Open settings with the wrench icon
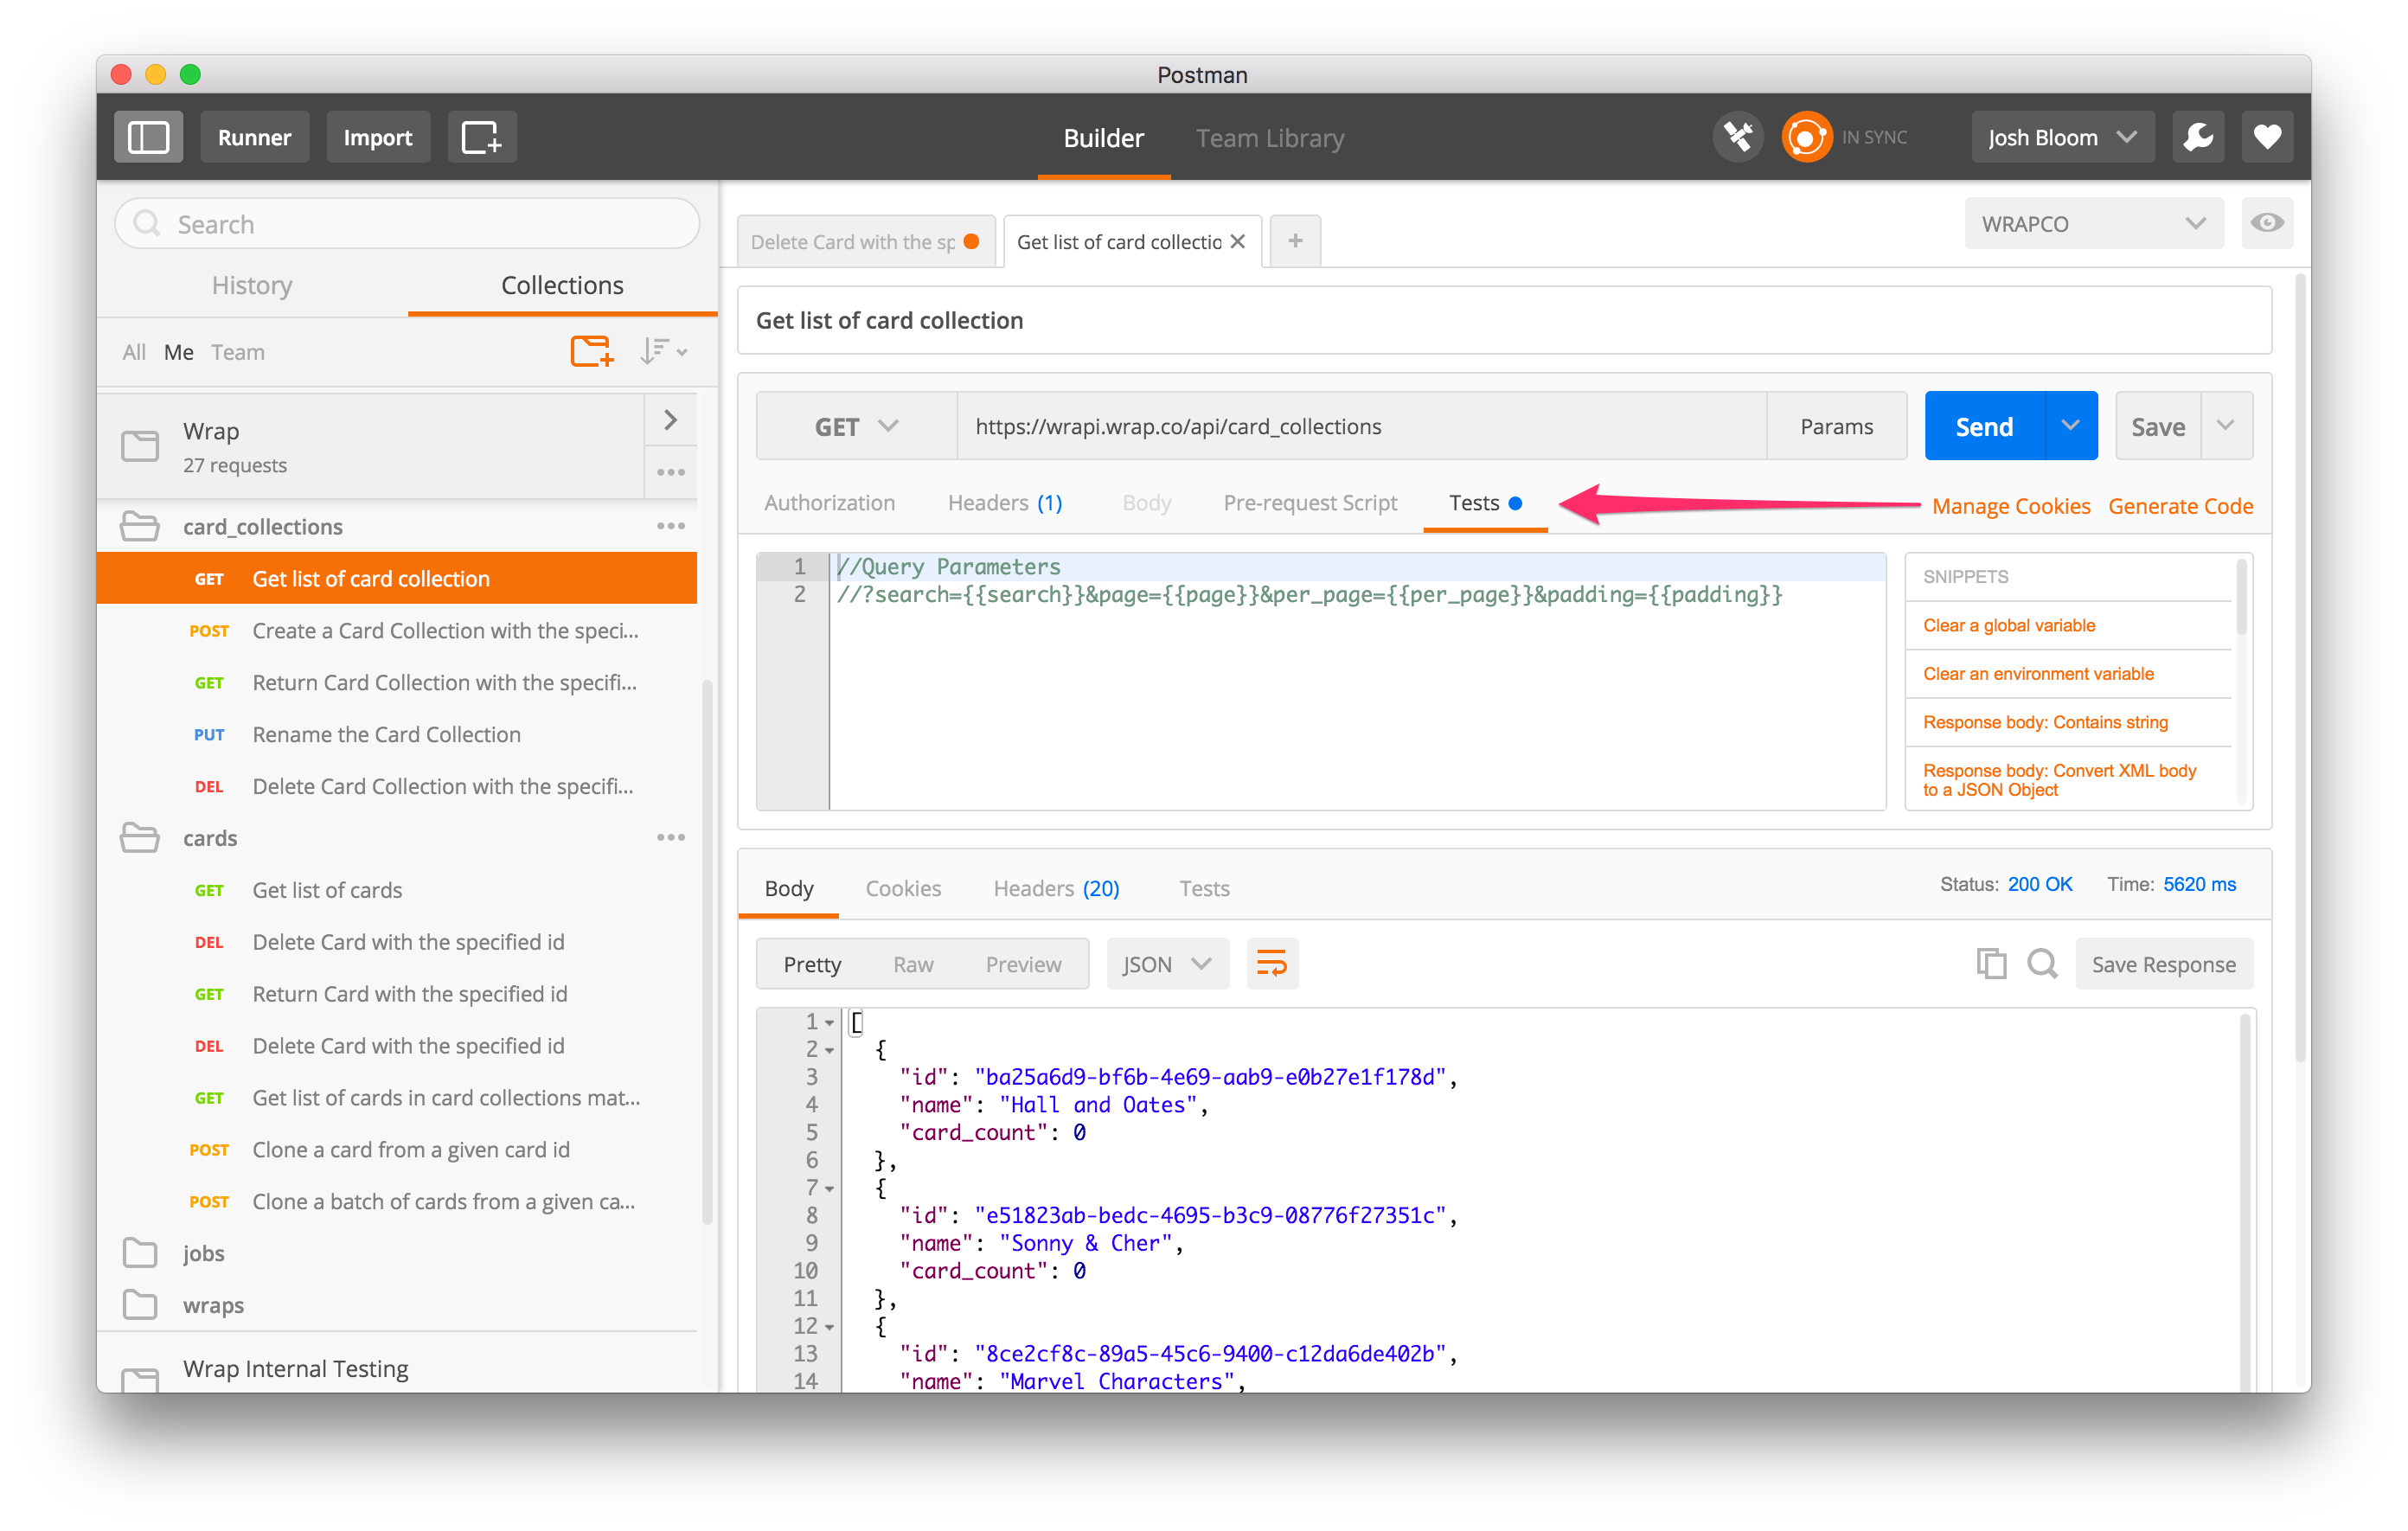The image size is (2408, 1531). 2198,137
